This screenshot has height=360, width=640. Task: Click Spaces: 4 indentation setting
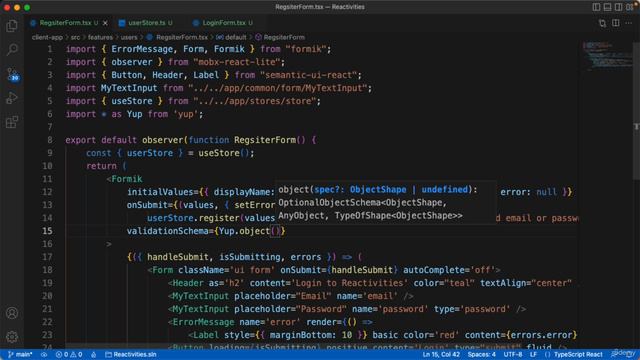(x=482, y=354)
